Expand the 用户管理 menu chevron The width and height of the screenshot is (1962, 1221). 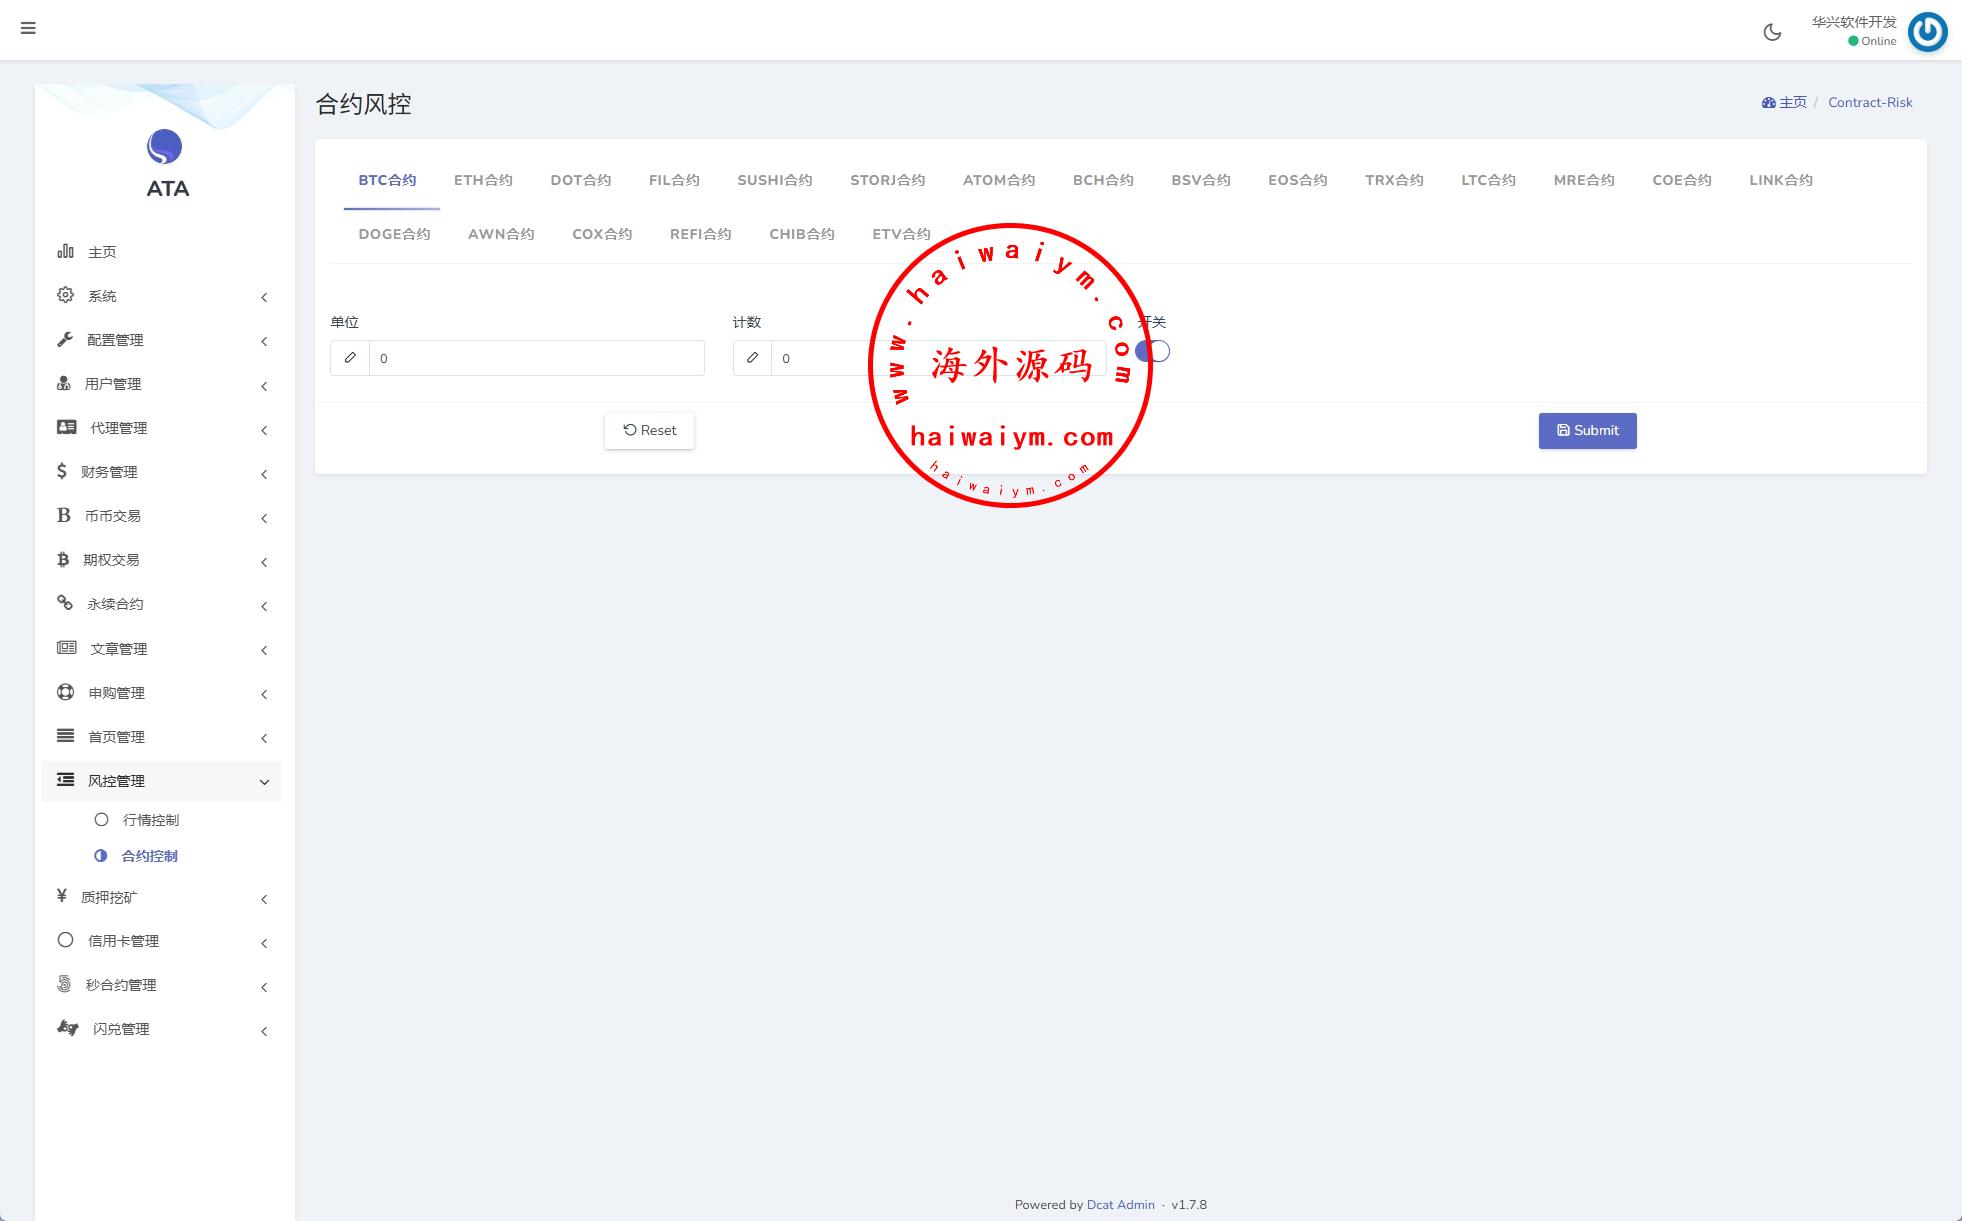(264, 386)
